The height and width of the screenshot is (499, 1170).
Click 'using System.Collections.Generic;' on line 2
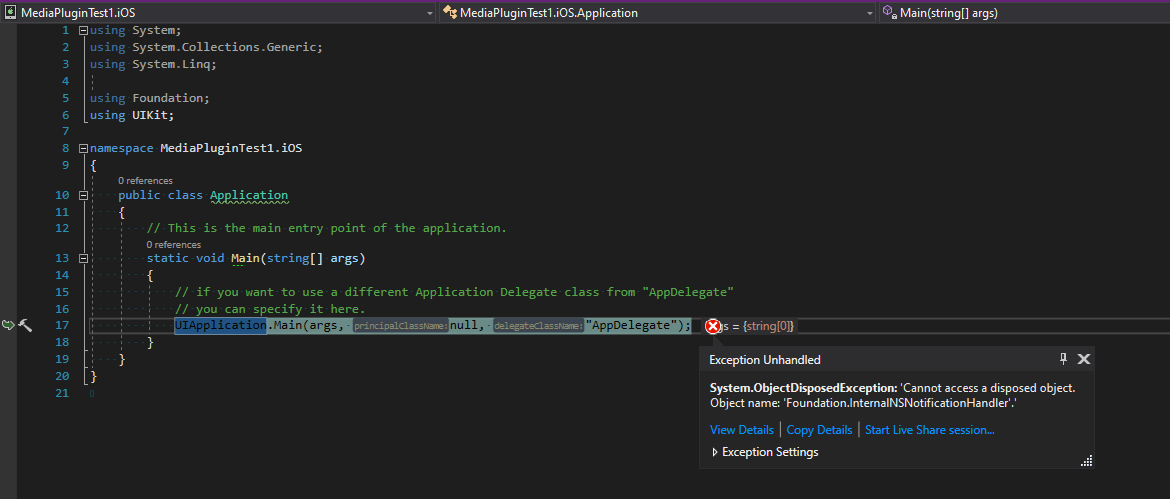[207, 47]
